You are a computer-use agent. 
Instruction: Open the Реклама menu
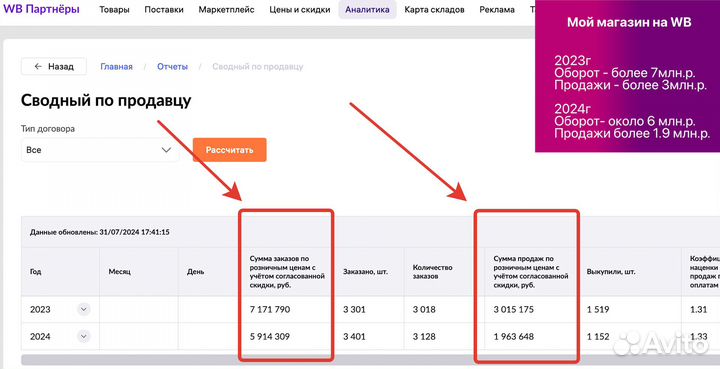pos(497,10)
